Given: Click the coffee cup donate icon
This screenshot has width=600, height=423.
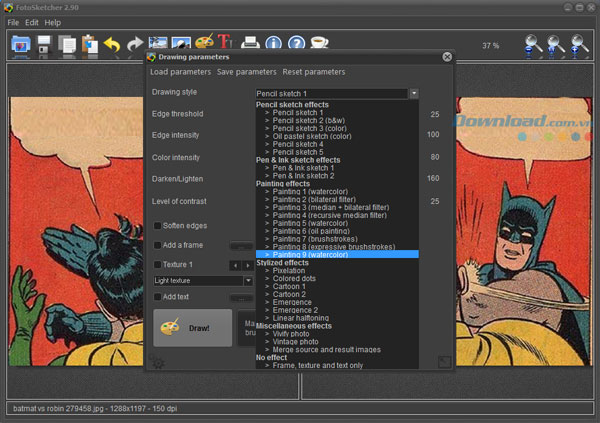Looking at the screenshot, I should click(x=319, y=42).
